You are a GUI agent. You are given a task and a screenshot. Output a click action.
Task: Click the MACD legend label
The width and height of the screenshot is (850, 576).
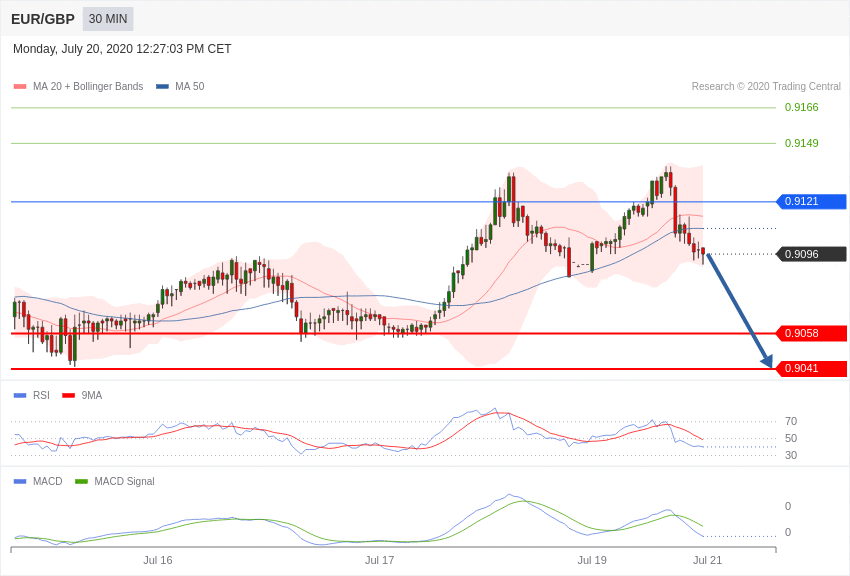[48, 482]
